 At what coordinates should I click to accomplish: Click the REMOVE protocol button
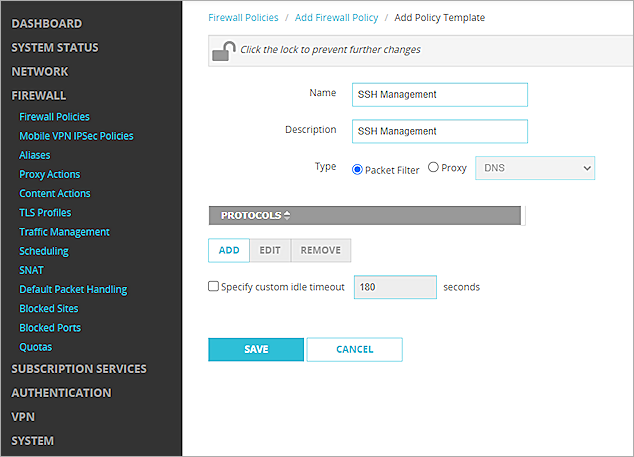(x=321, y=250)
